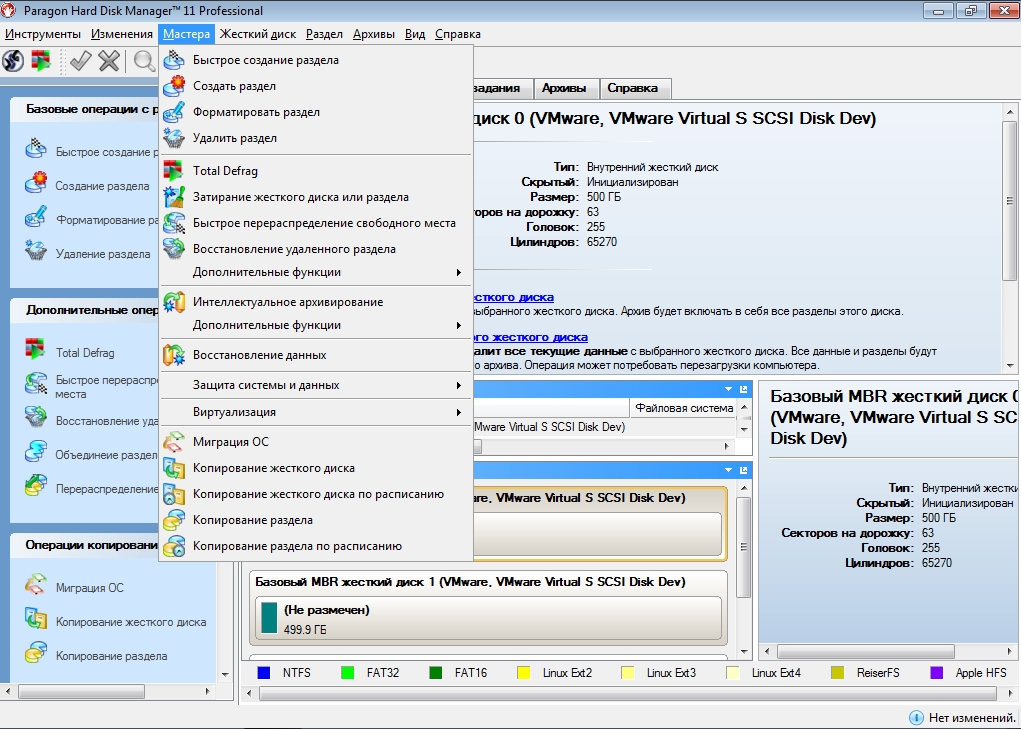Maximize the disk list panel via its corner icon
Viewport: 1021px width, 729px height.
(x=744, y=389)
